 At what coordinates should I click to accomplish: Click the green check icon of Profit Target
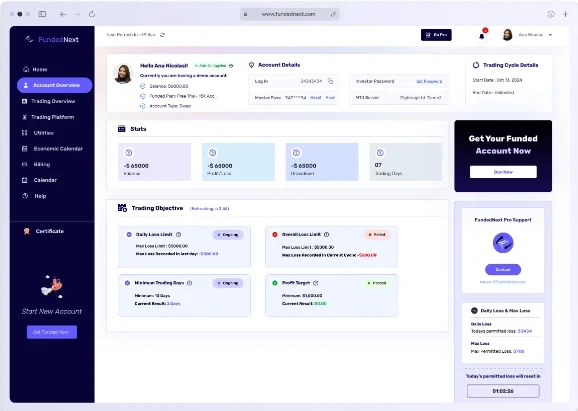[x=275, y=283]
